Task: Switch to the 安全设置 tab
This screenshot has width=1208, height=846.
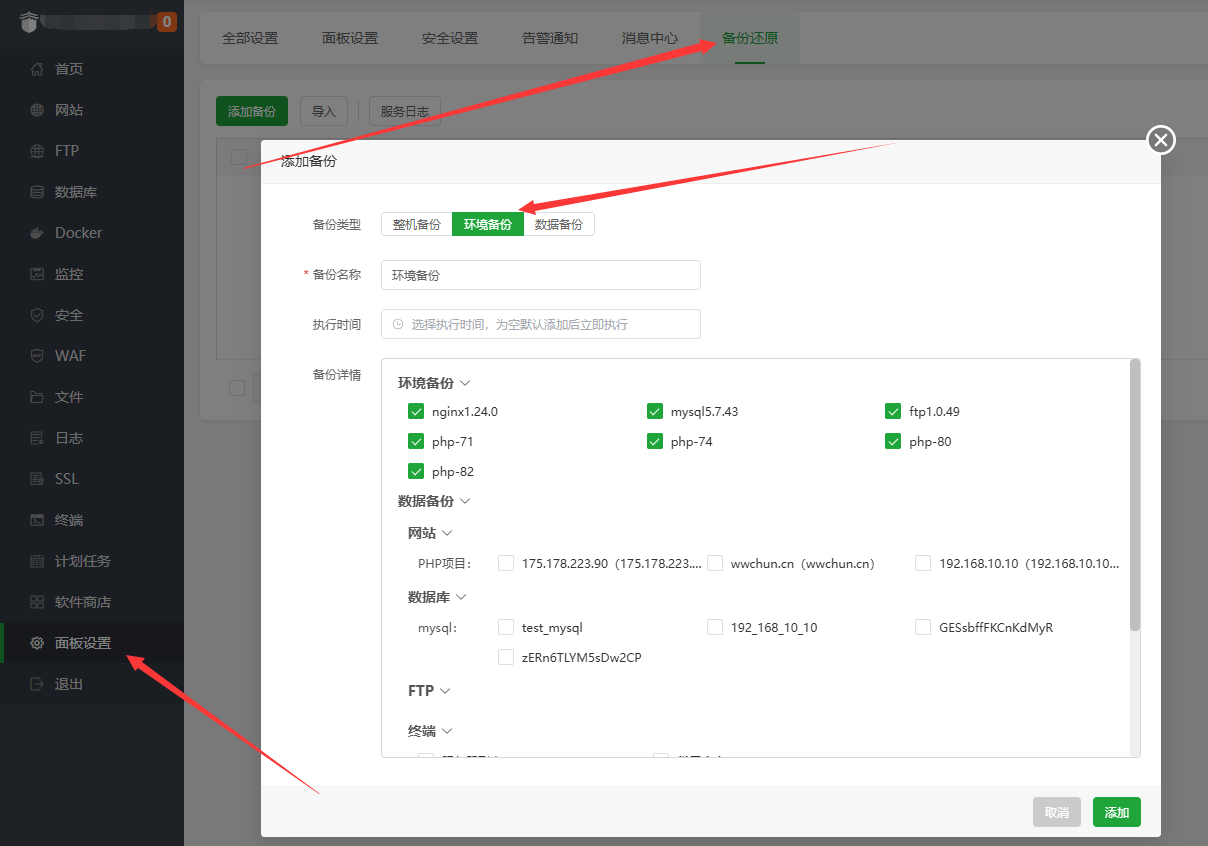Action: click(450, 39)
